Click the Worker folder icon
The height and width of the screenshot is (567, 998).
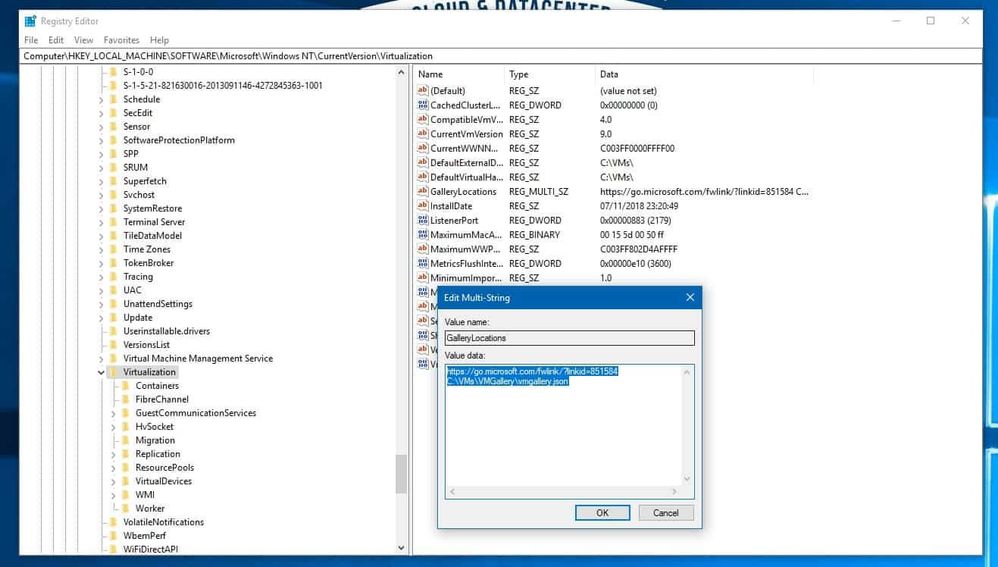click(125, 508)
